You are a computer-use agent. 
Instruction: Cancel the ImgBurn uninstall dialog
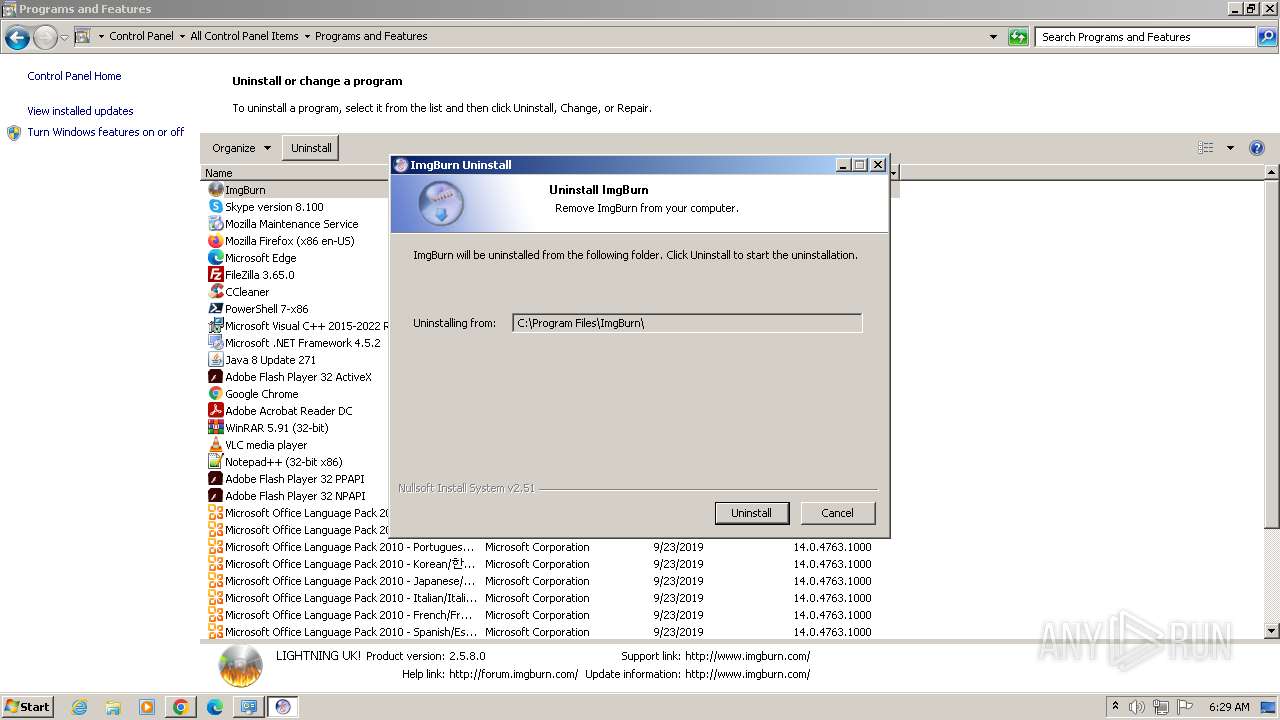click(837, 513)
